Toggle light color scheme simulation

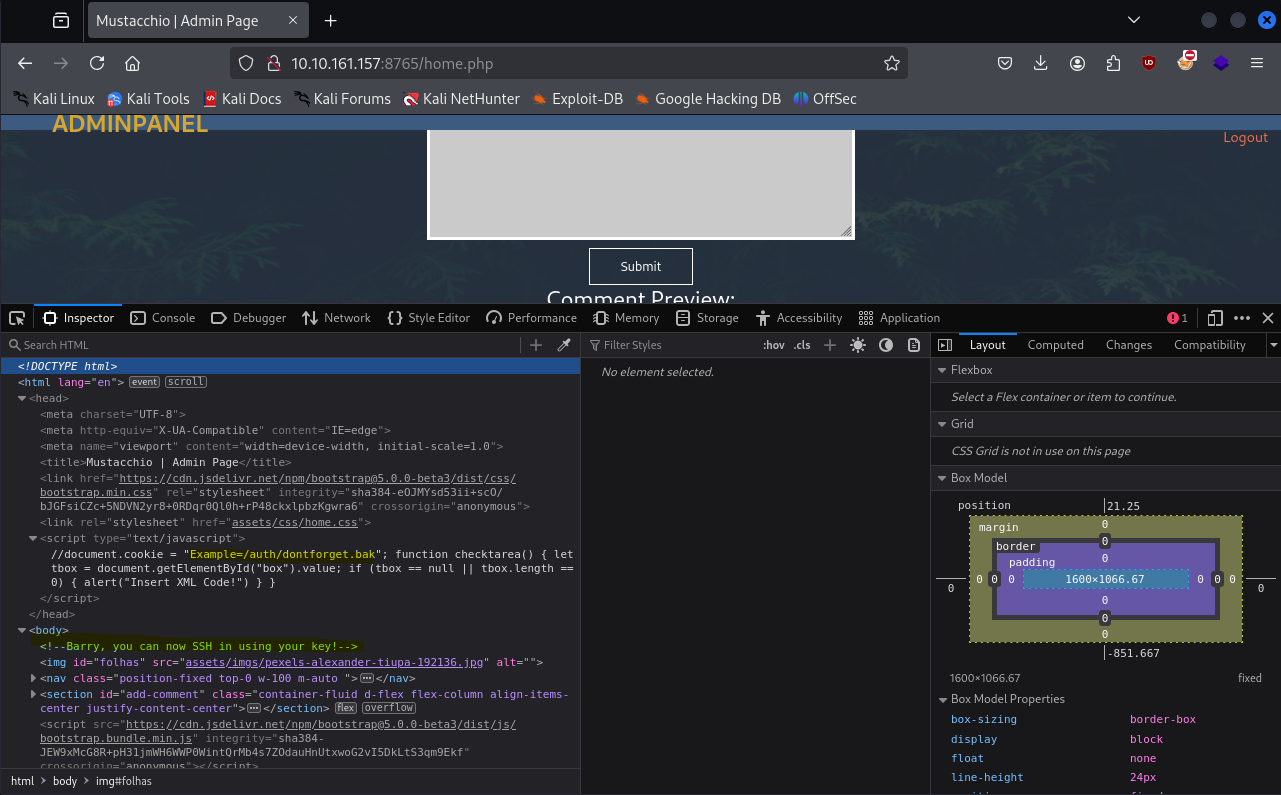(x=858, y=345)
